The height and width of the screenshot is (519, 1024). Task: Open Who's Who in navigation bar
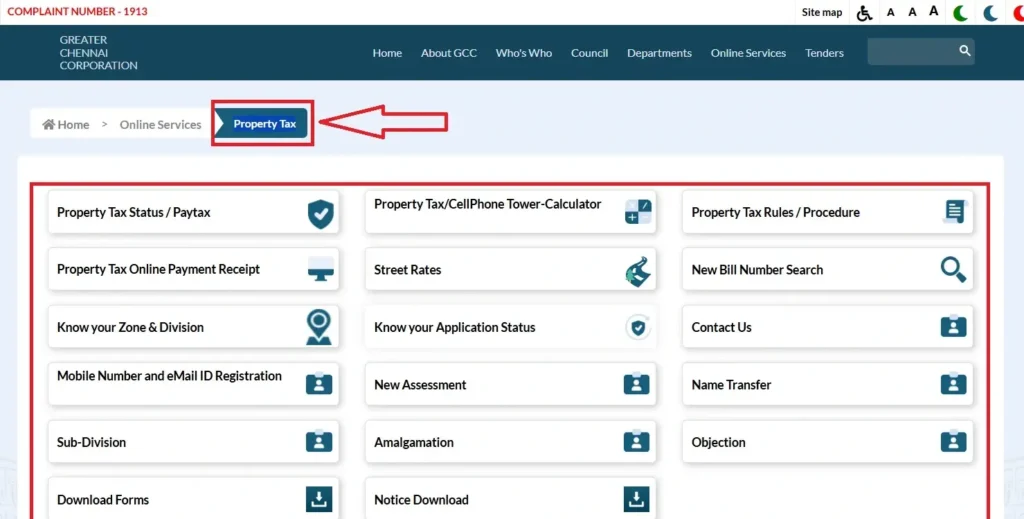[x=523, y=53]
